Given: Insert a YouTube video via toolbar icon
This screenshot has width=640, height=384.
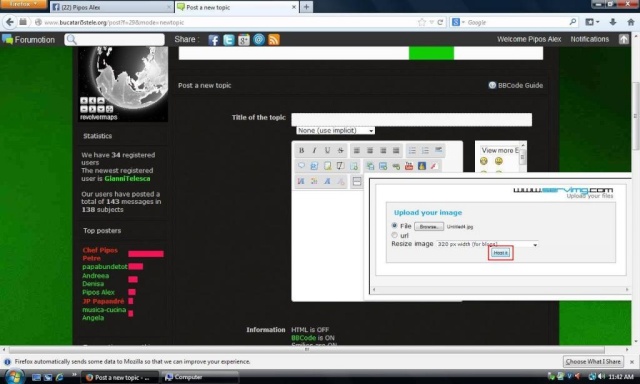Looking at the screenshot, I should pyautogui.click(x=409, y=166).
